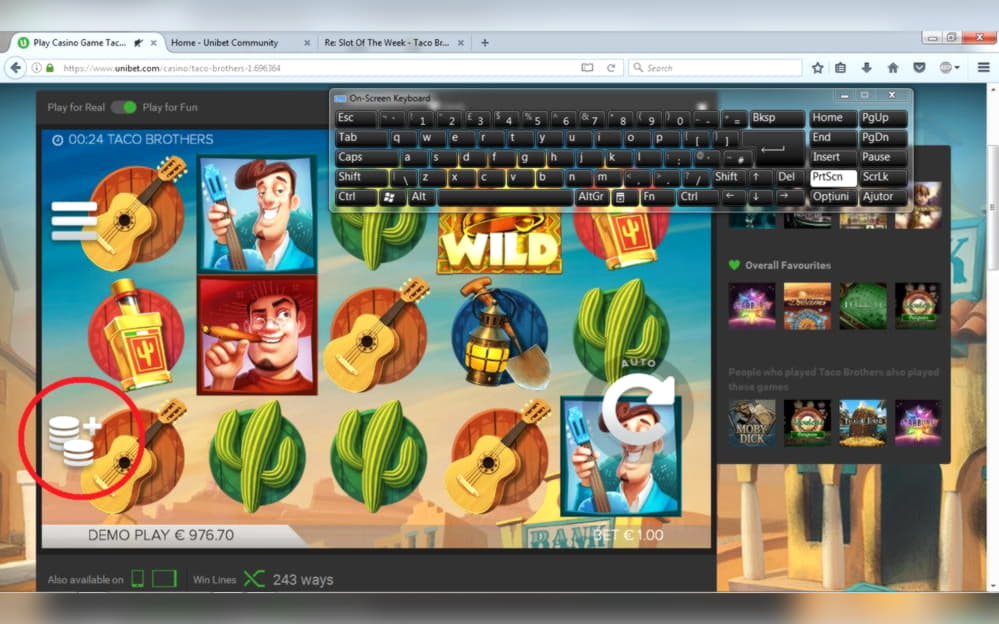Click the Pause key on On-Screen Keyboard

(883, 157)
